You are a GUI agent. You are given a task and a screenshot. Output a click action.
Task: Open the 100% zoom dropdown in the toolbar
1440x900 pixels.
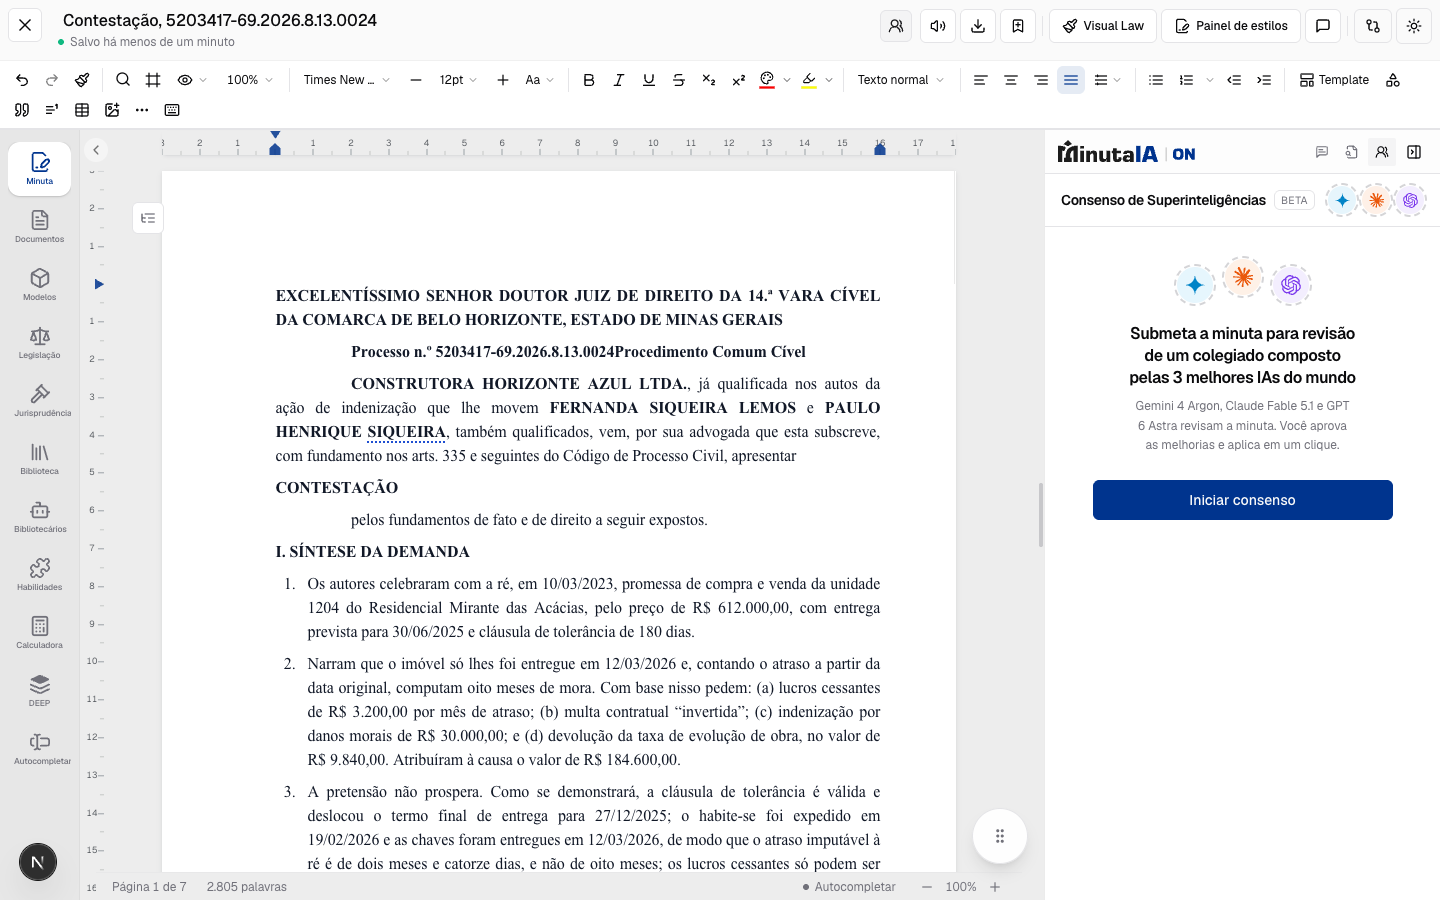pyautogui.click(x=250, y=80)
